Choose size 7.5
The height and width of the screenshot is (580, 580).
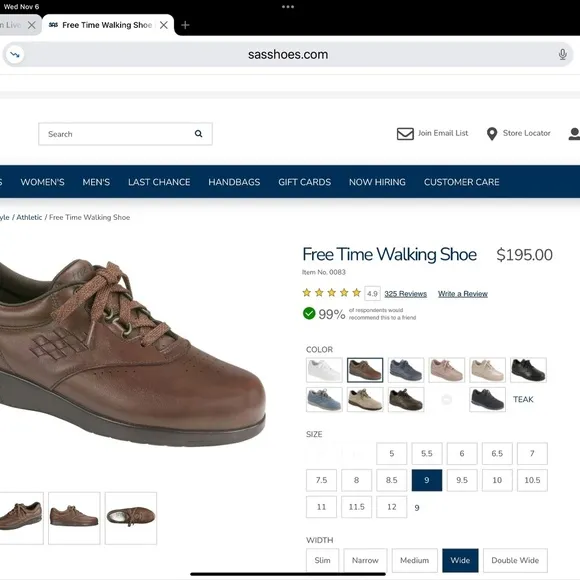(x=321, y=480)
